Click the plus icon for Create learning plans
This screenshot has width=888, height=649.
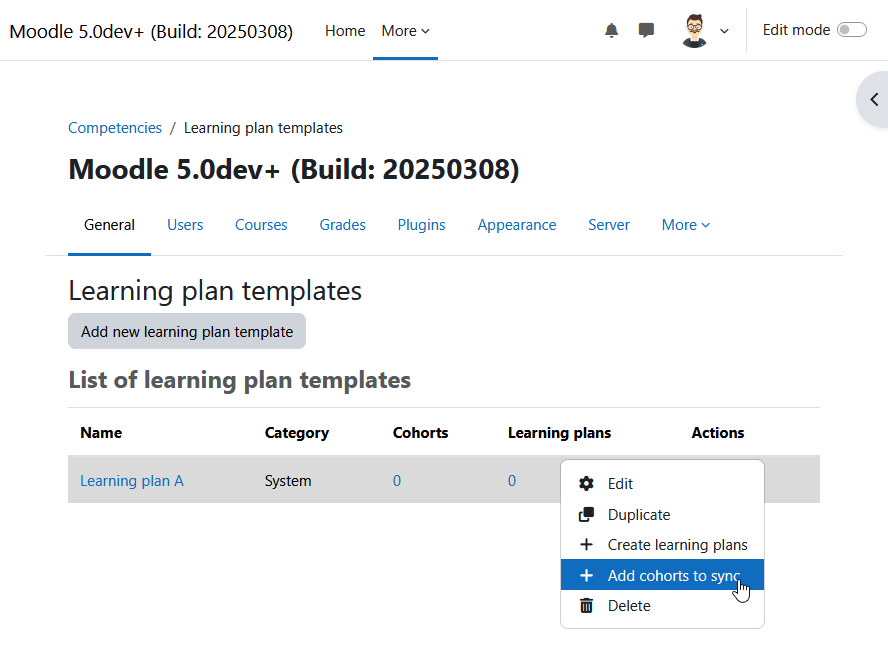(586, 545)
